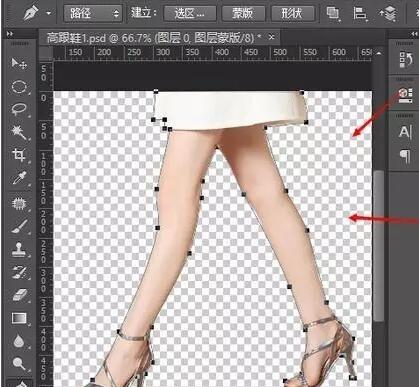The image size is (419, 387).
Task: Select the Healing Brush tool
Action: 19,203
